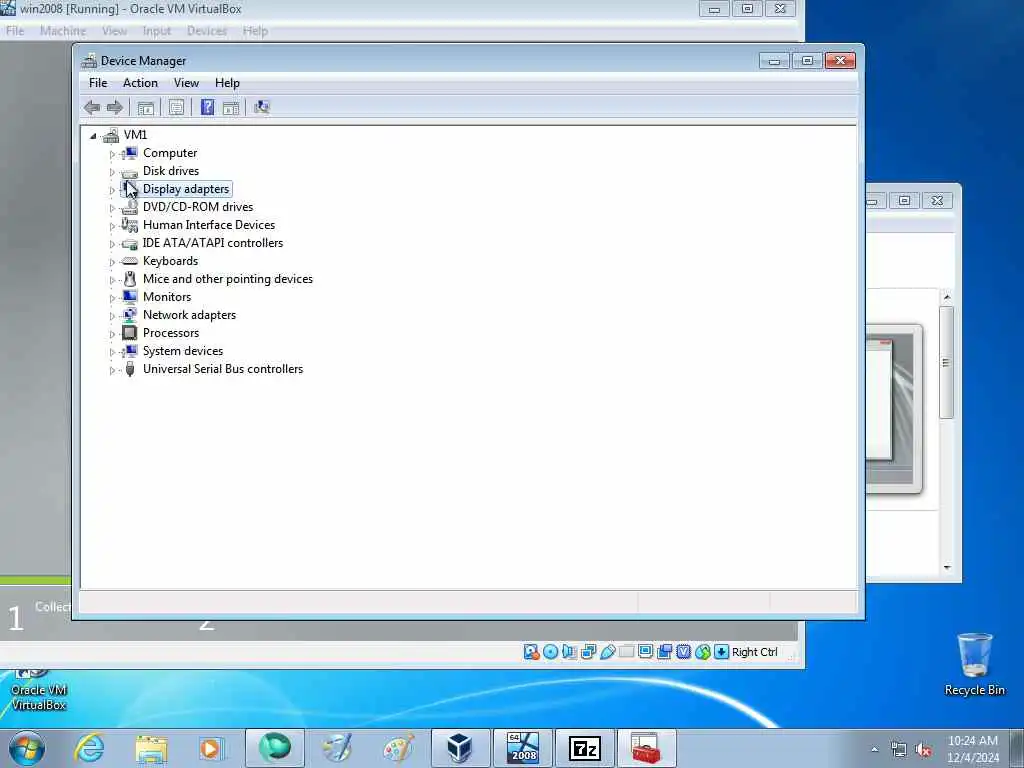Show hidden system tray icons
1024x768 pixels.
pyautogui.click(x=874, y=749)
